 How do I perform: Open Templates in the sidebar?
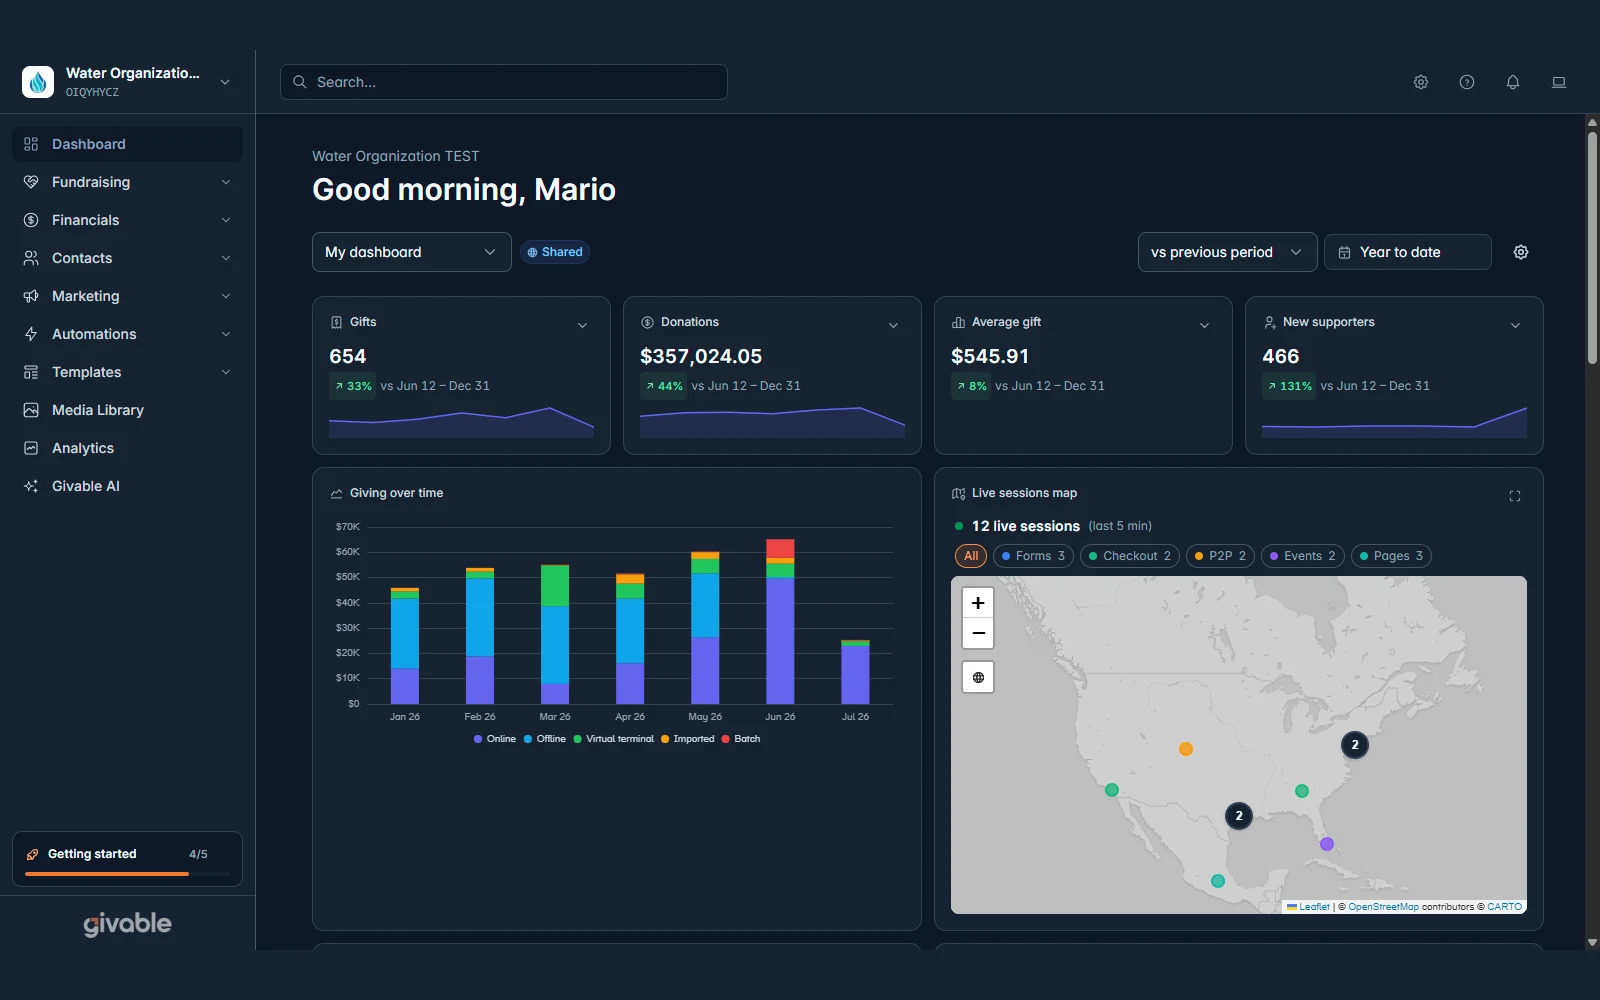(x=127, y=372)
